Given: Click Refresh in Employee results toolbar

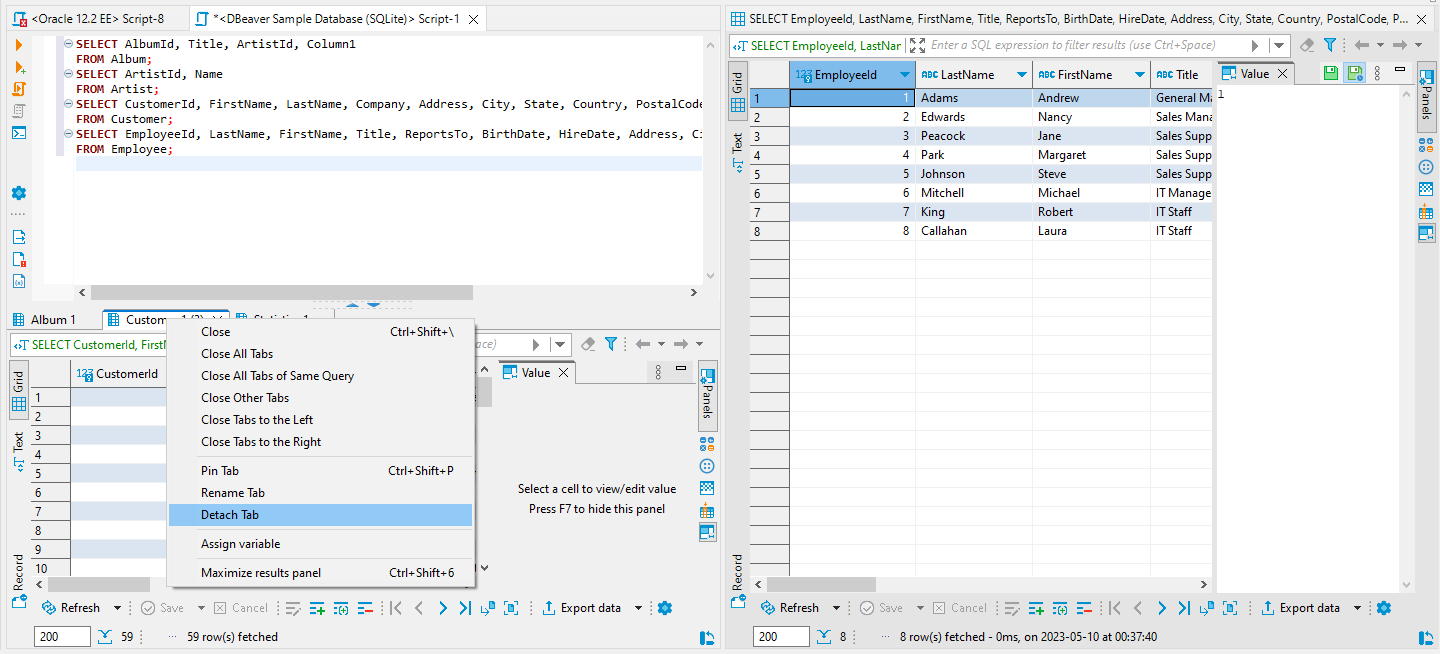Looking at the screenshot, I should pos(788,608).
